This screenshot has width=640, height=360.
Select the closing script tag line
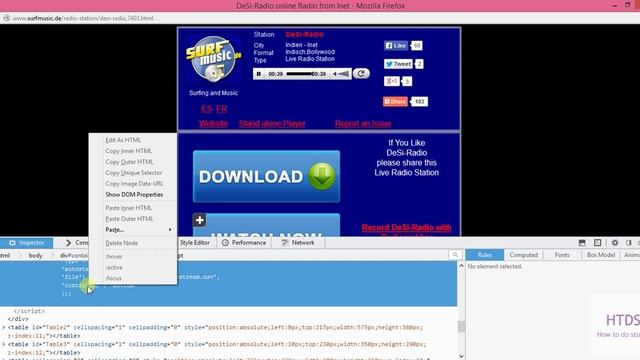[29, 311]
